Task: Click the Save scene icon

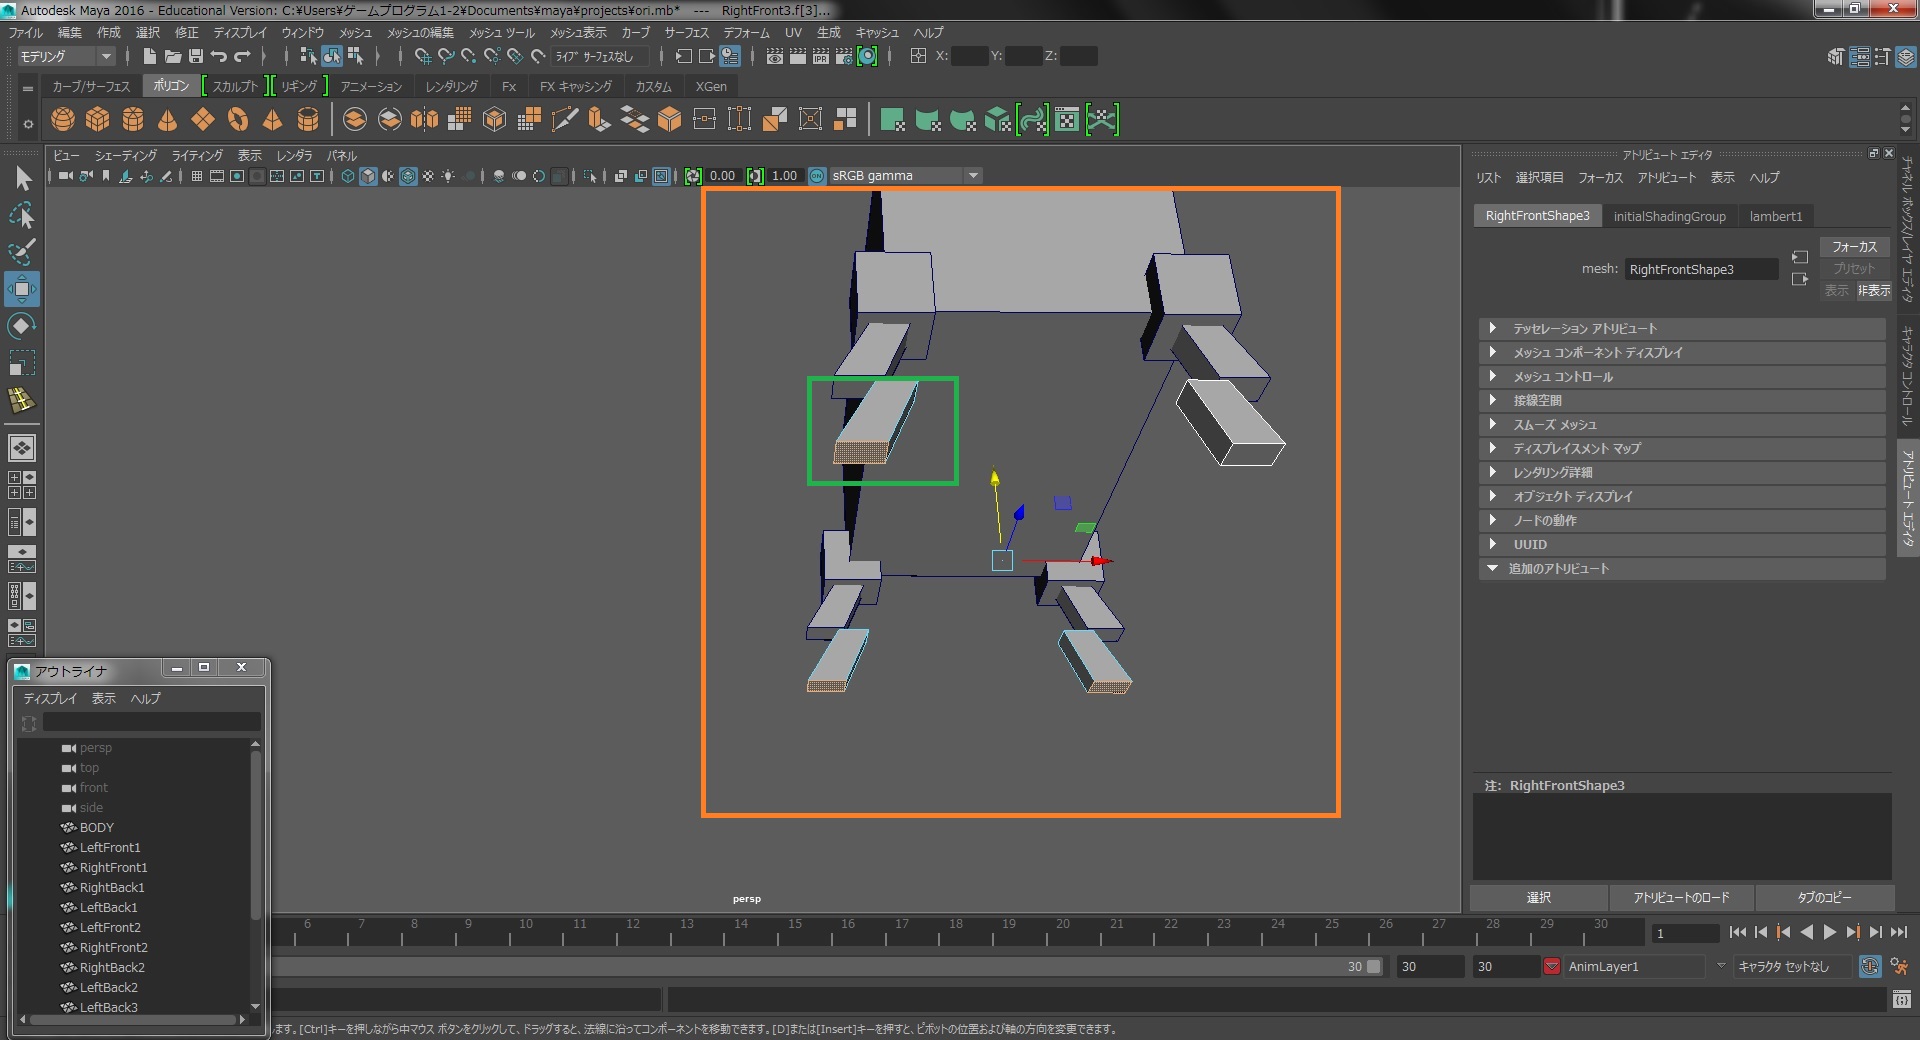Action: coord(195,56)
